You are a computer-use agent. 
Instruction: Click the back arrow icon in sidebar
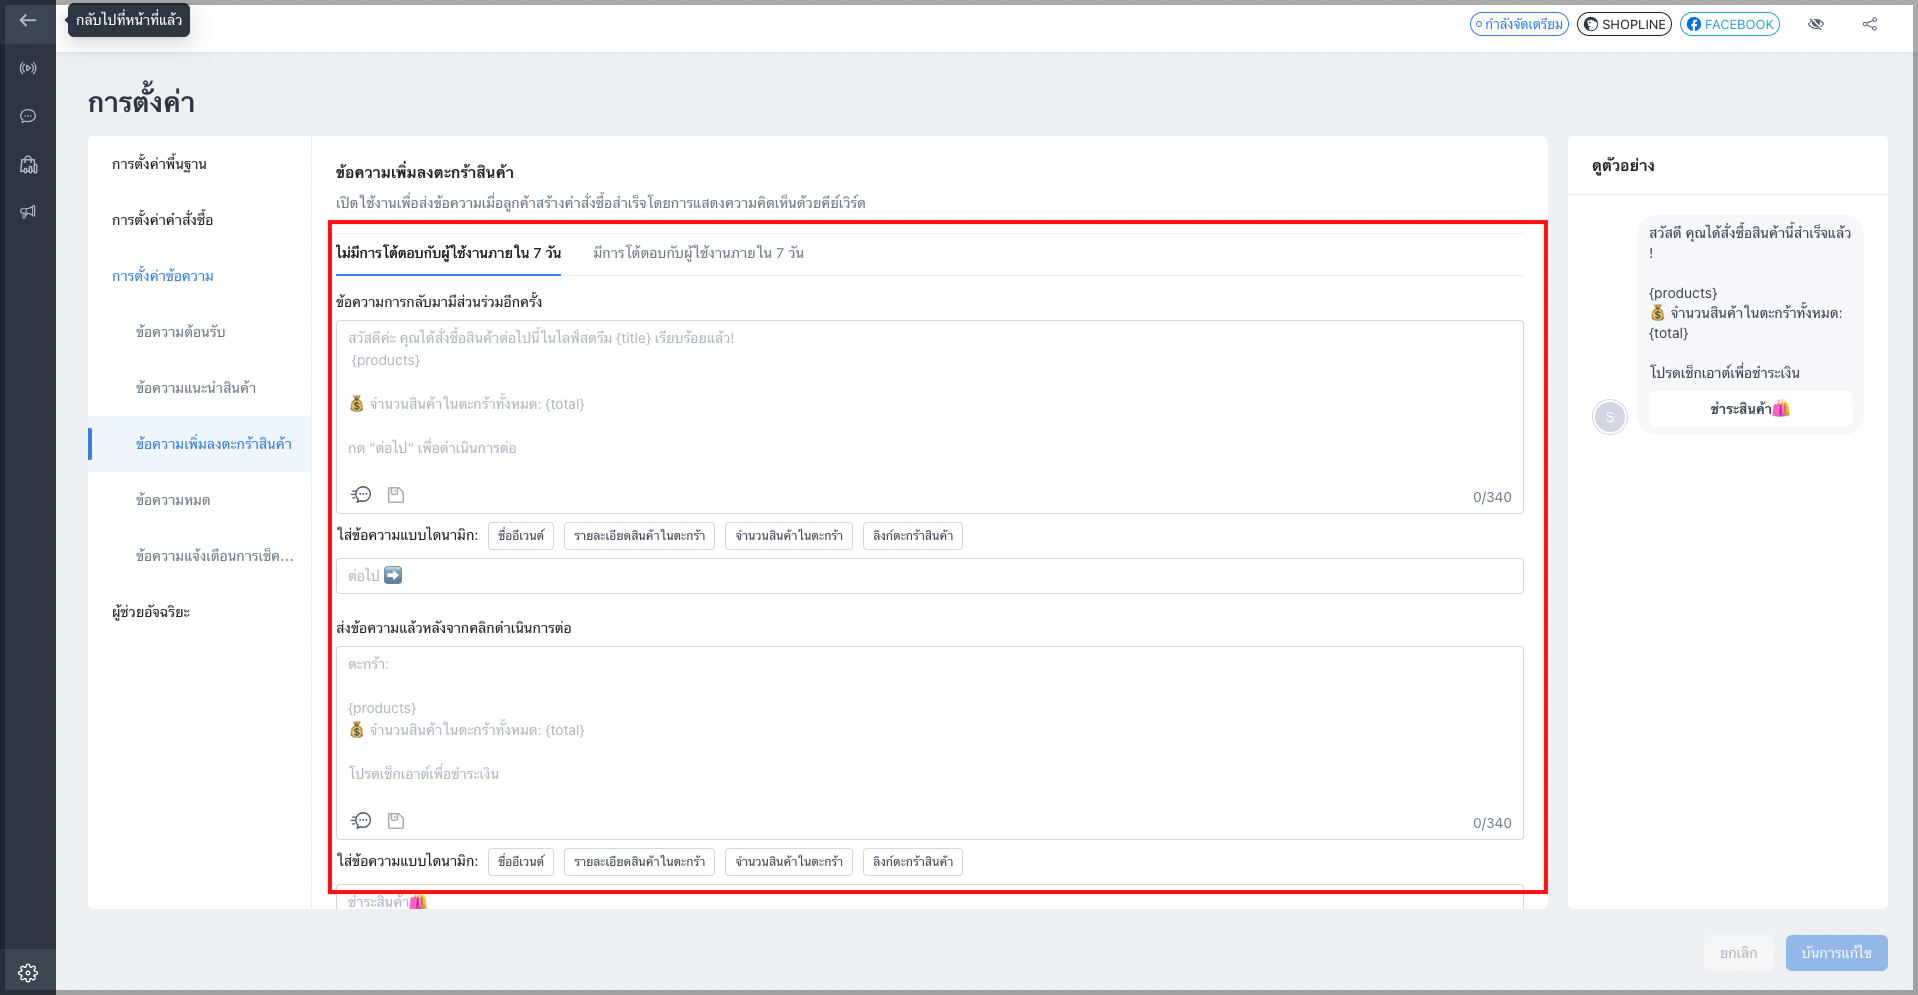[28, 20]
